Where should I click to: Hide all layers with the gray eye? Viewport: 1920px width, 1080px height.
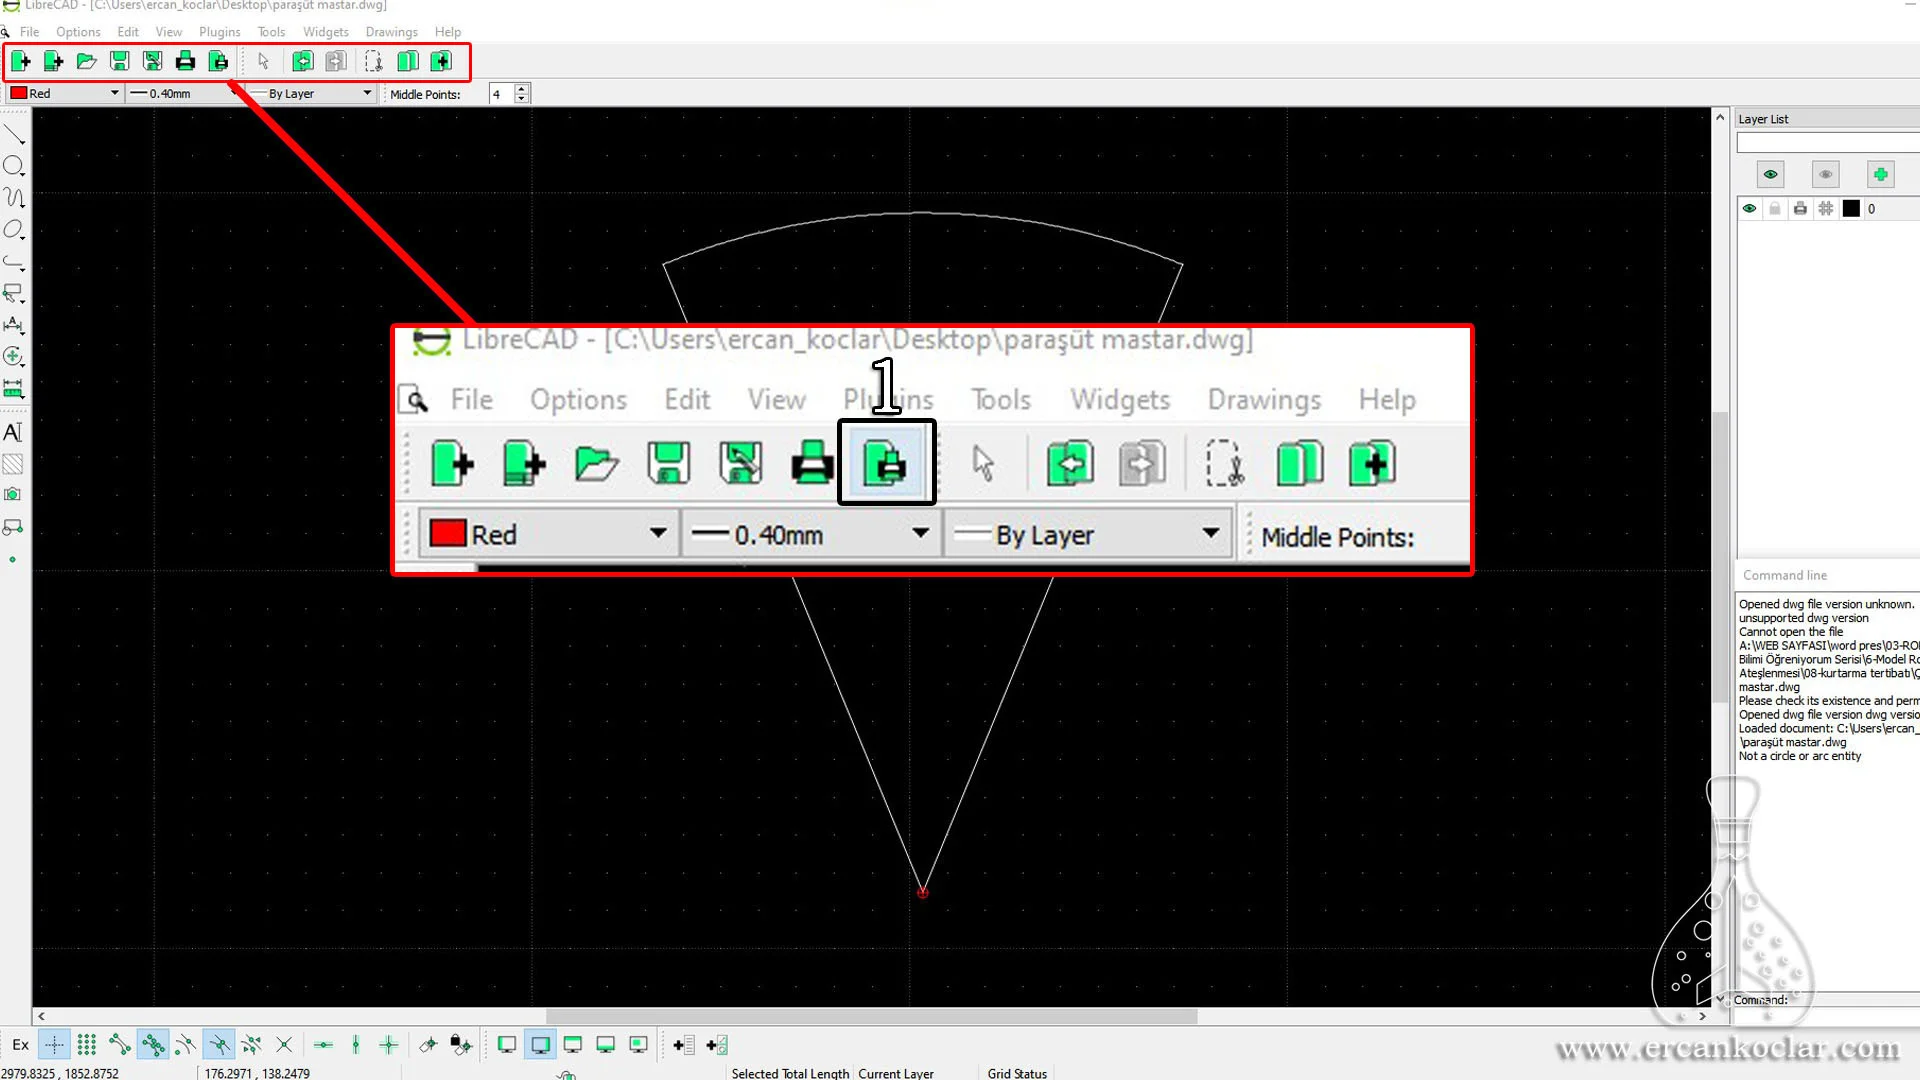click(x=1825, y=175)
